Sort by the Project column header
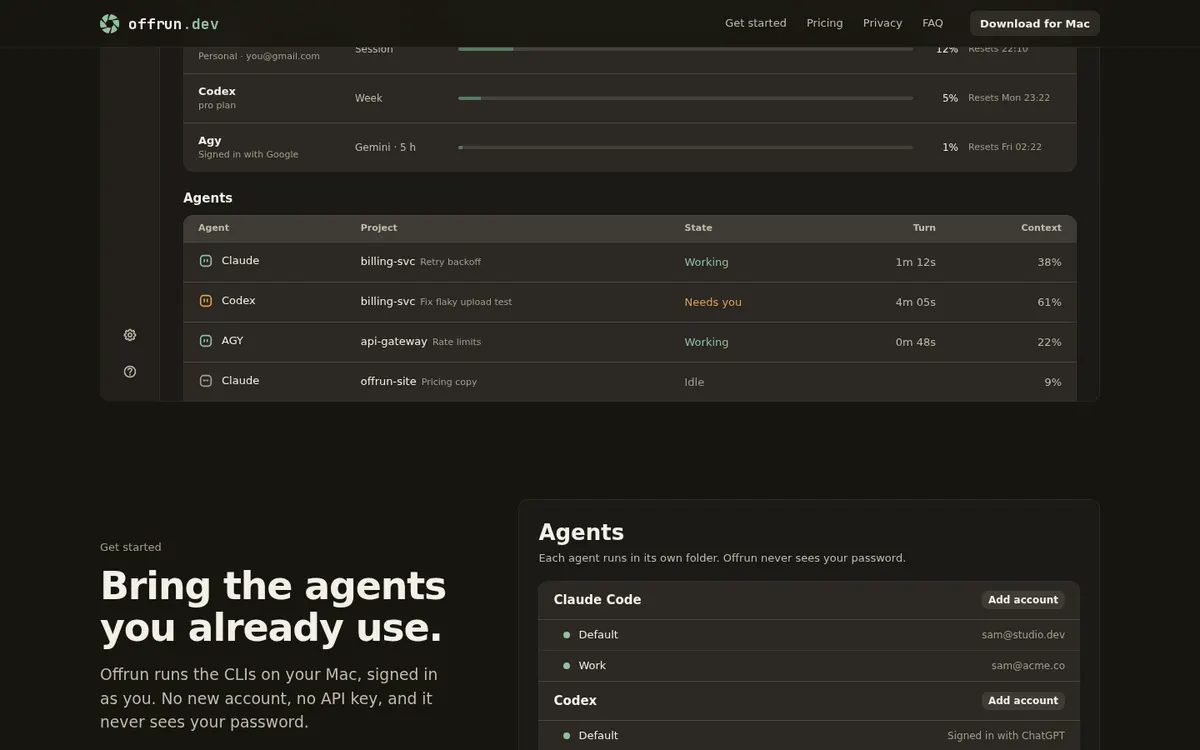 [x=379, y=228]
